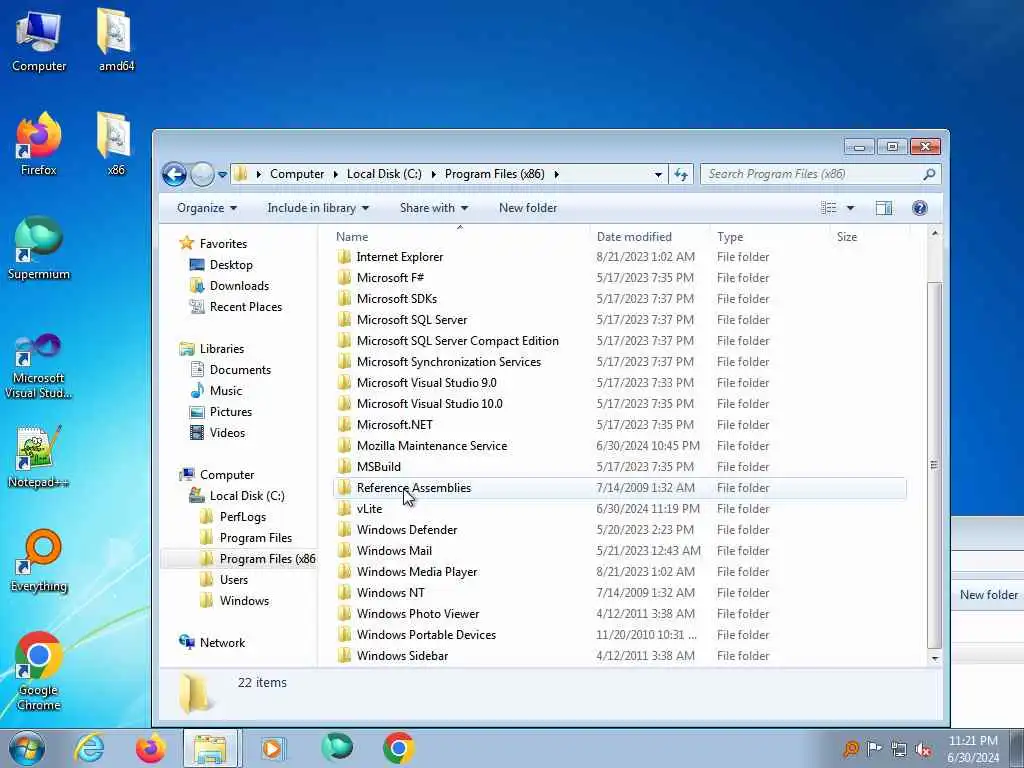The width and height of the screenshot is (1024, 768).
Task: Select the Everything desktop shortcut
Action: [x=39, y=561]
